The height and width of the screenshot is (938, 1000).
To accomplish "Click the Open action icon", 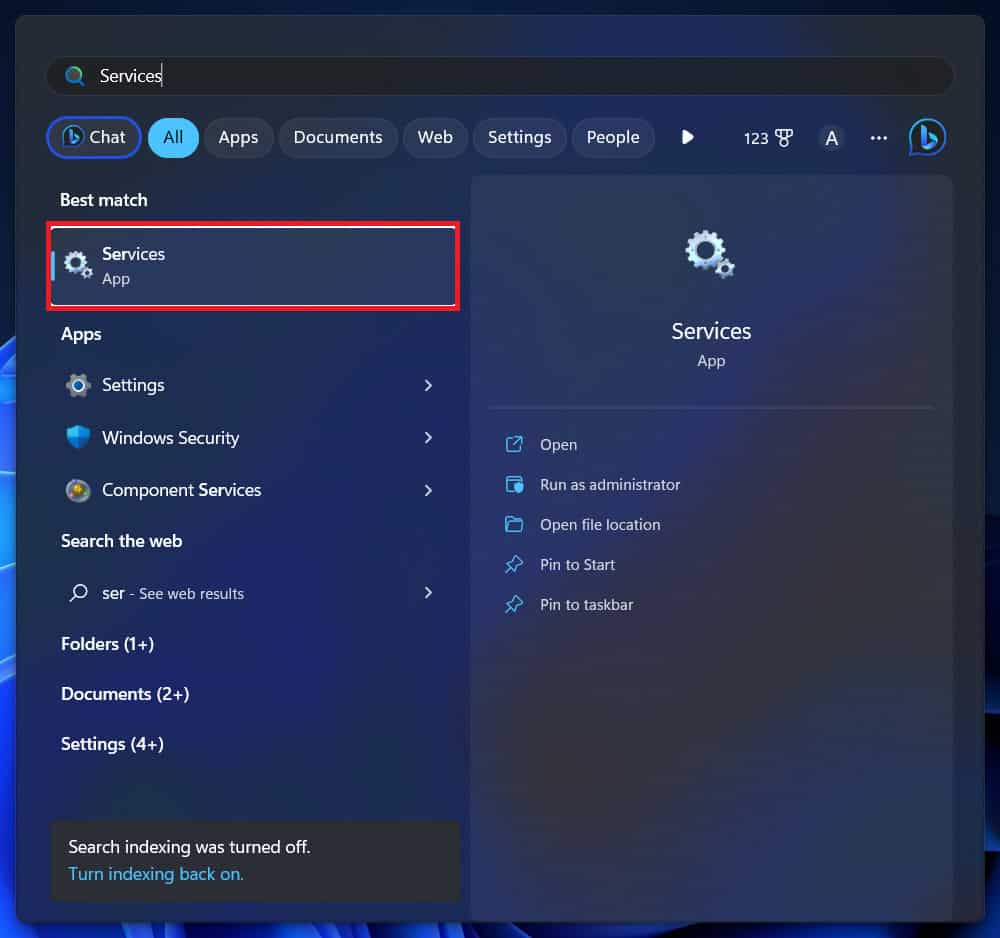I will [514, 444].
